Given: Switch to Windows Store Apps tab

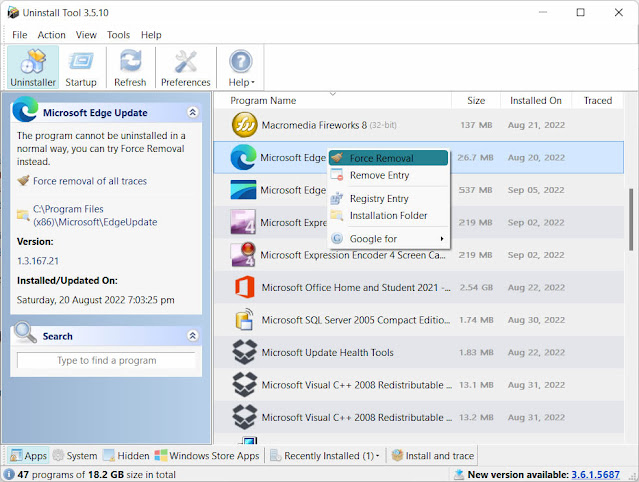Looking at the screenshot, I should point(207,456).
